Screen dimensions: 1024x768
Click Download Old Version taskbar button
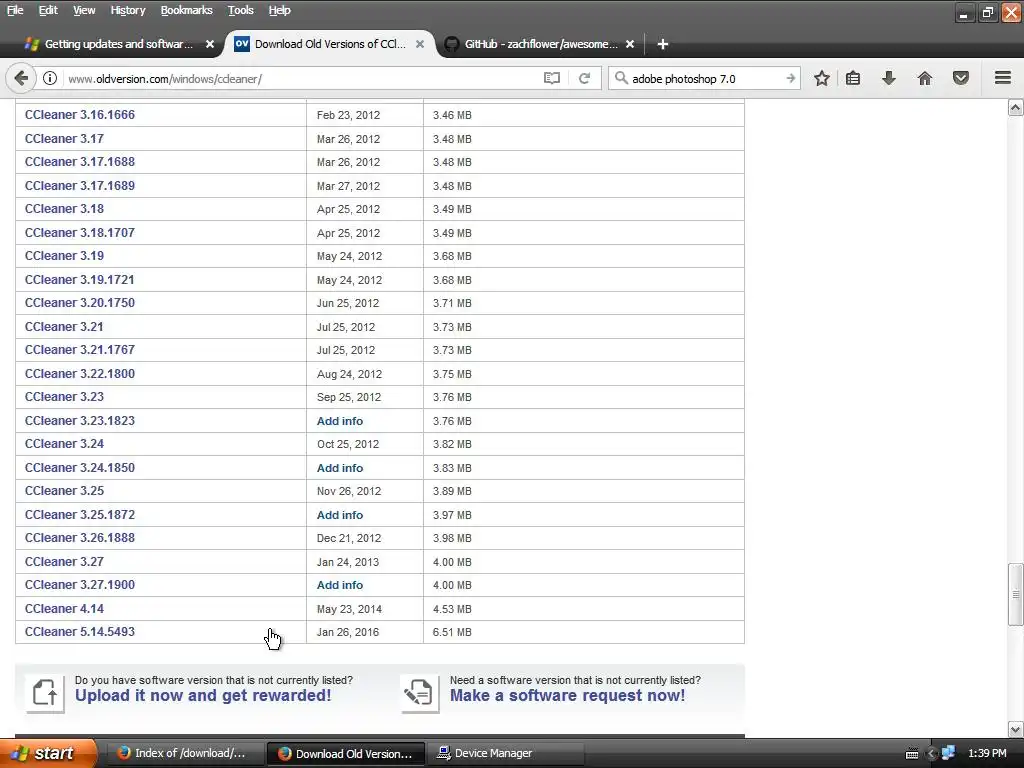[x=346, y=754]
